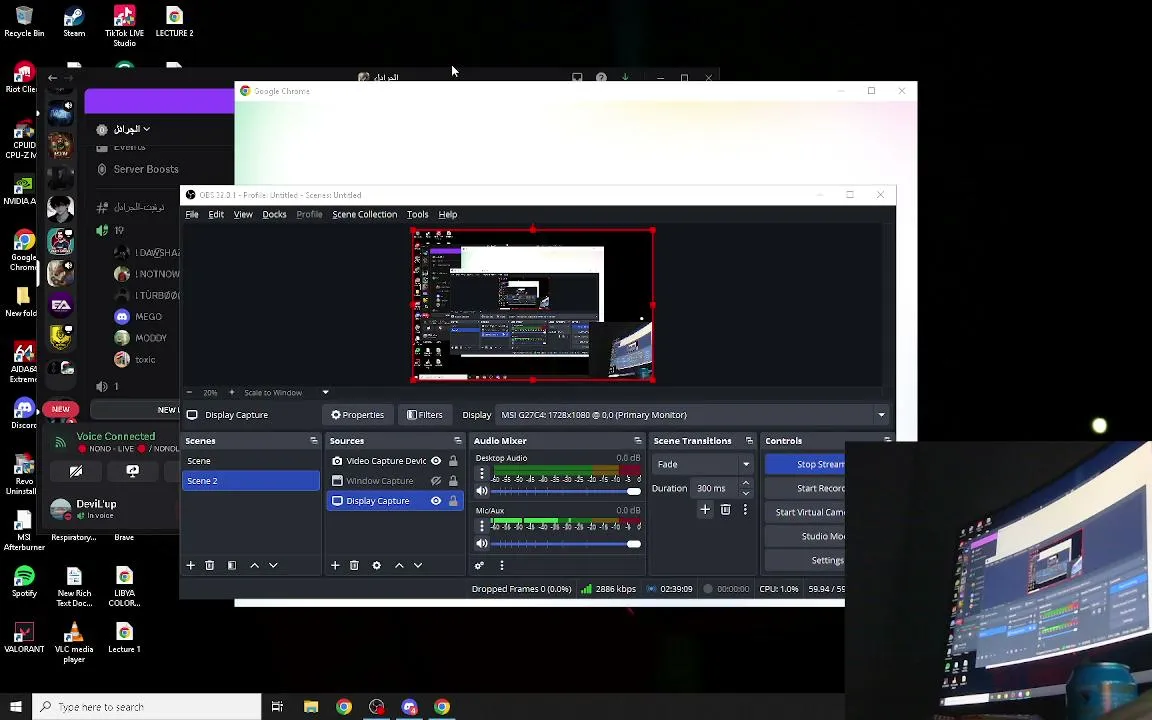The width and height of the screenshot is (1152, 720).
Task: Hide the Display Capture source
Action: tap(436, 500)
